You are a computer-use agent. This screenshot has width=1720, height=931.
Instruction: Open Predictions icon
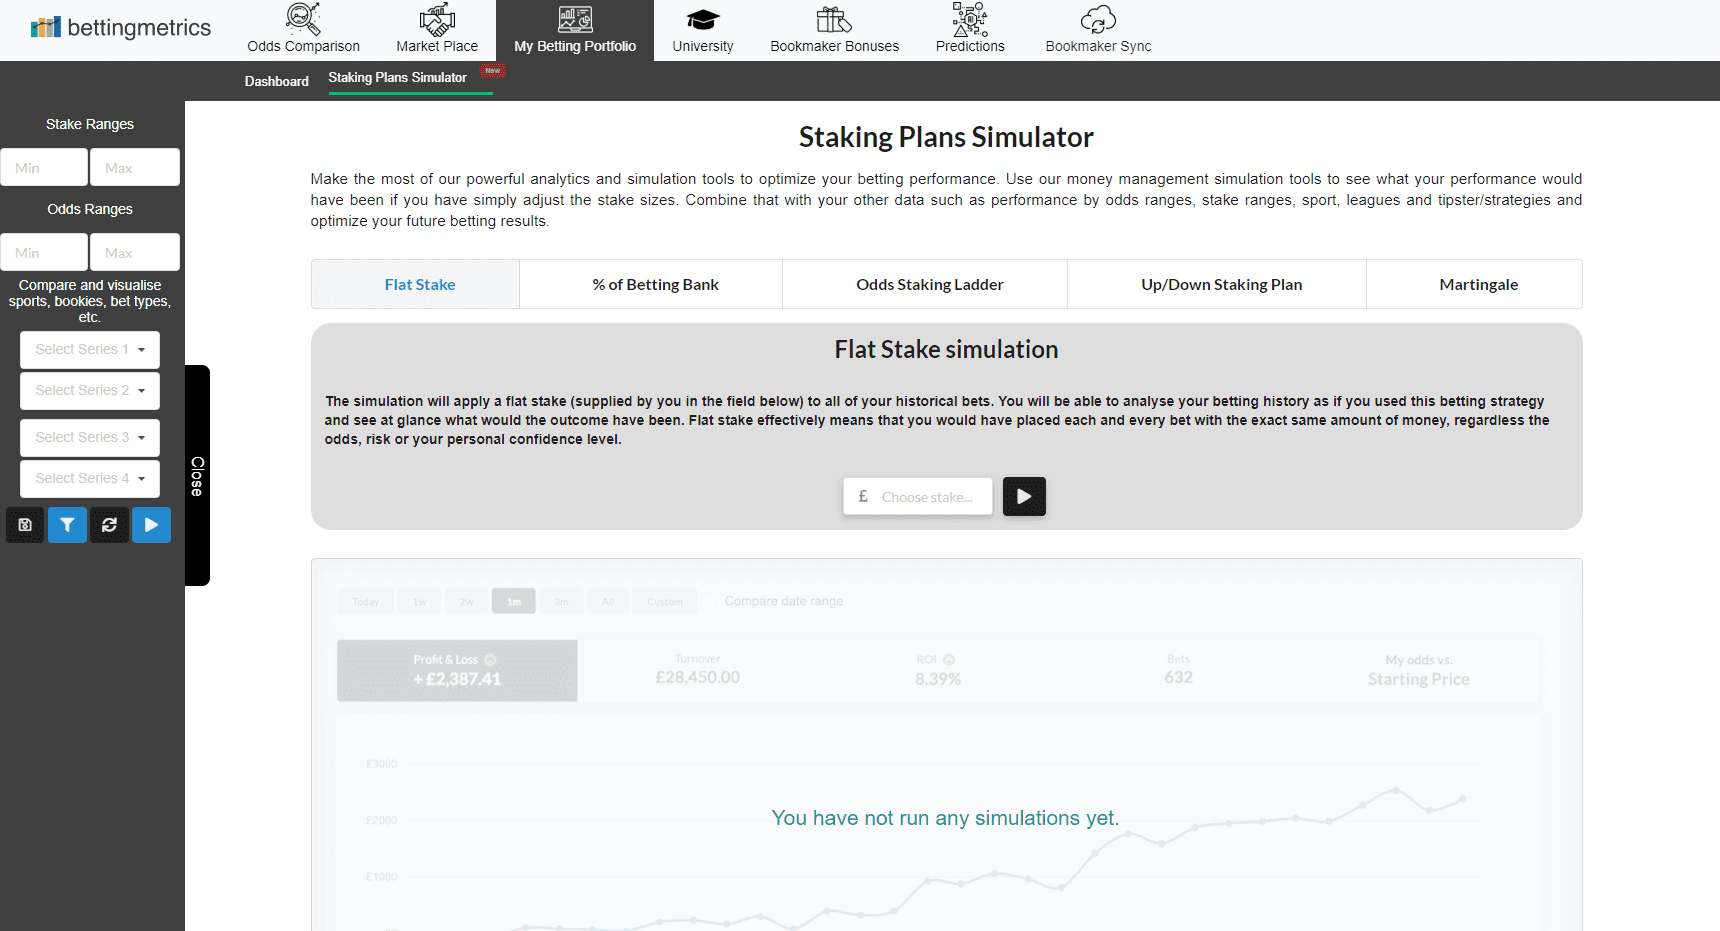pyautogui.click(x=970, y=19)
